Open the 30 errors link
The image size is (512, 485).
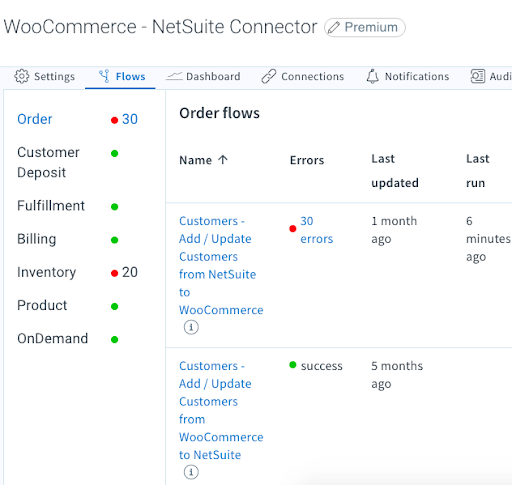tap(316, 230)
